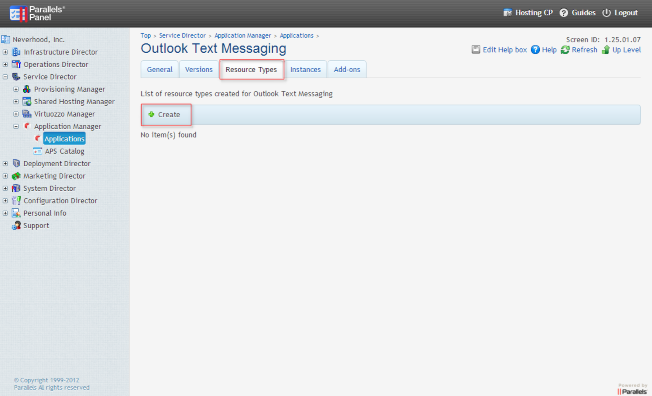Viewport: 652px width, 396px height.
Task: Open Application Manager breadcrumb link
Action: (x=242, y=36)
